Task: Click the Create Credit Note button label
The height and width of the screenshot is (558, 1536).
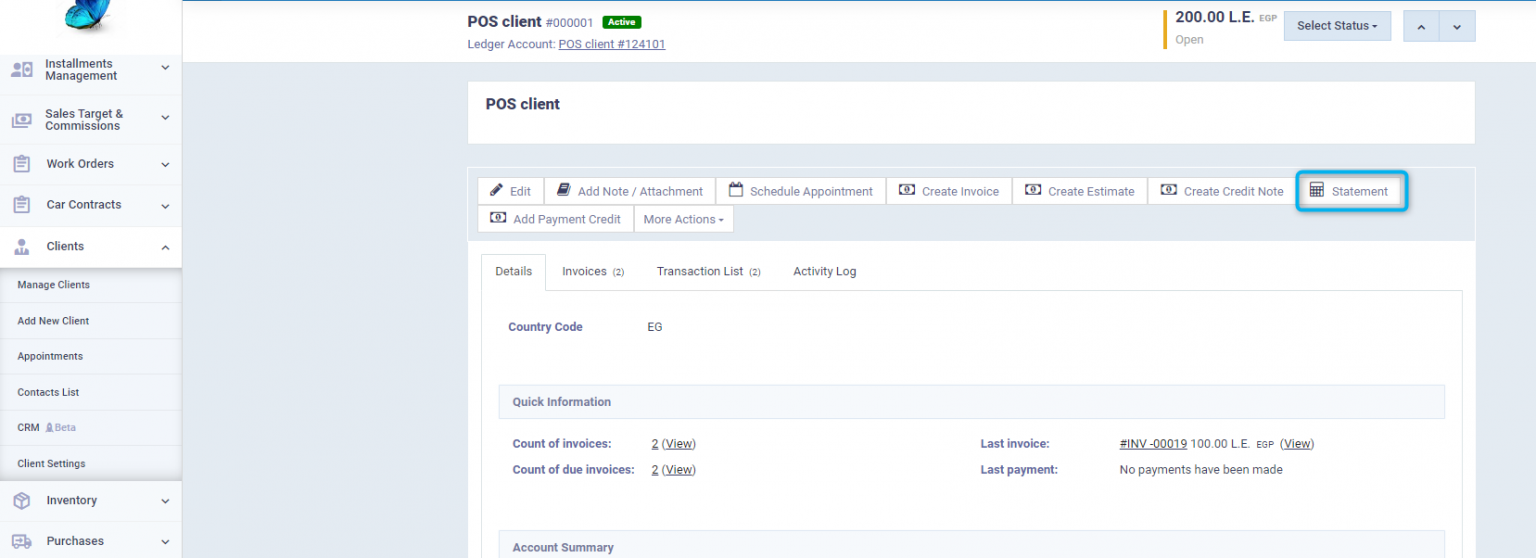Action: (x=1233, y=192)
